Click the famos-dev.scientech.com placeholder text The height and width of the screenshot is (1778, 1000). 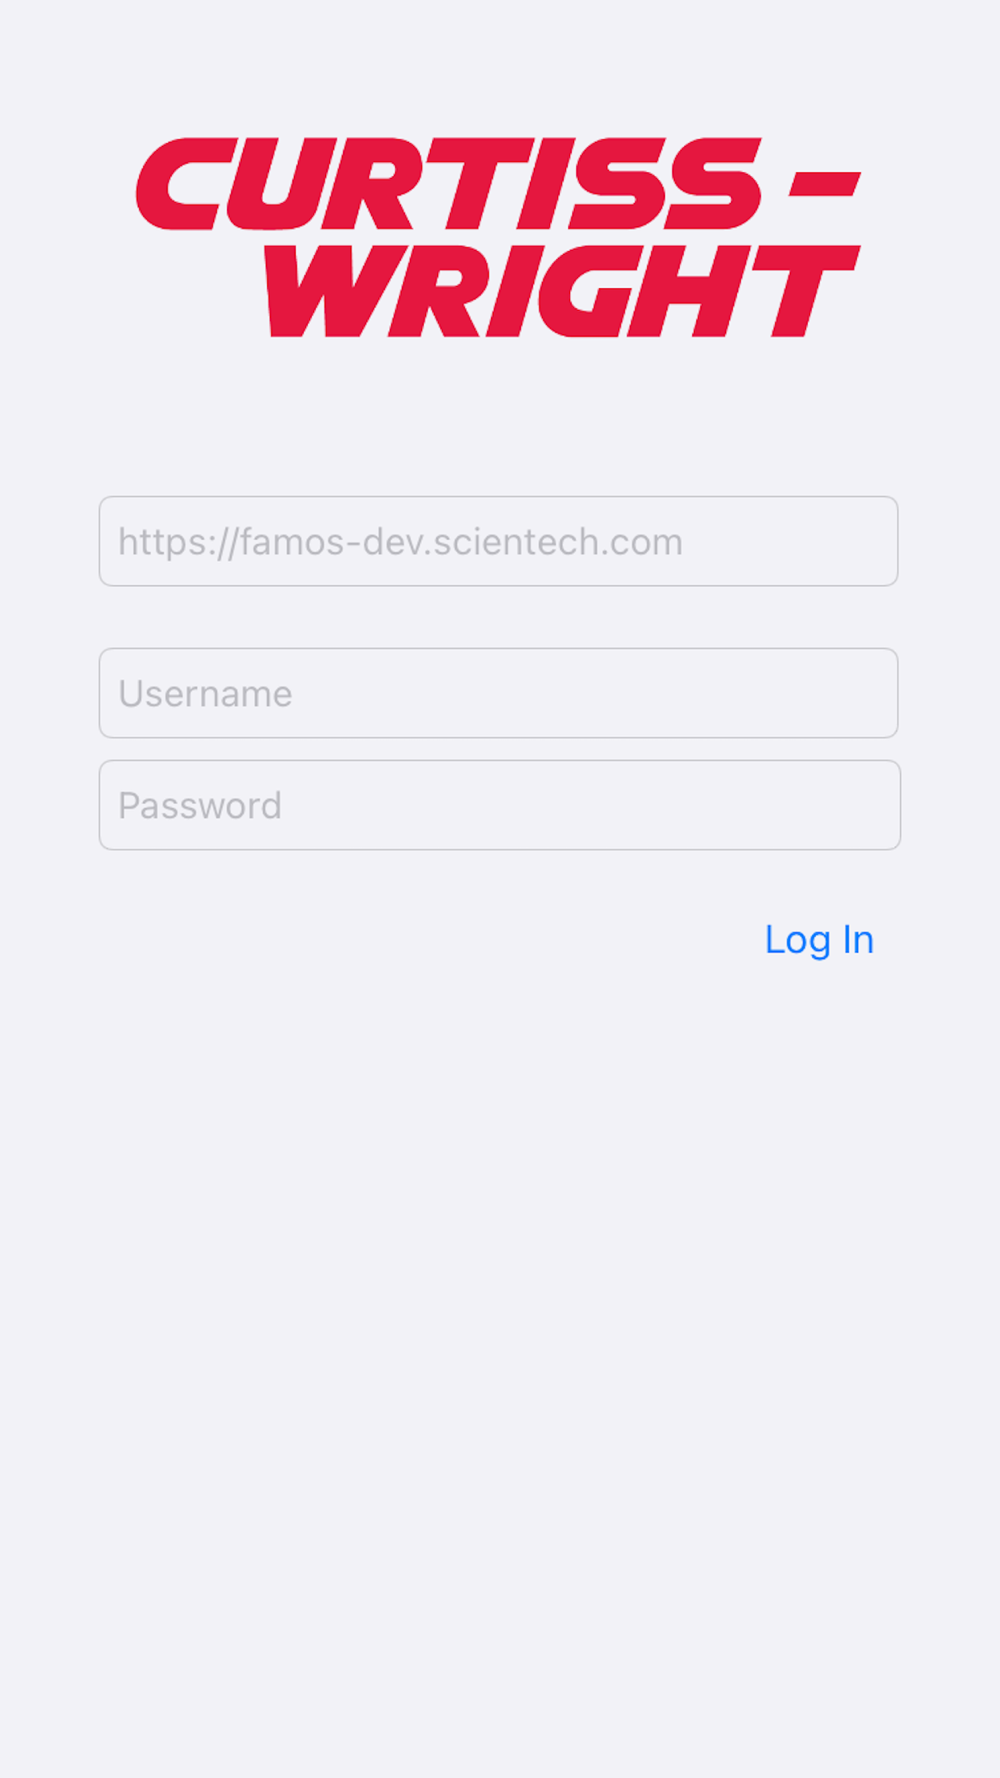point(400,542)
